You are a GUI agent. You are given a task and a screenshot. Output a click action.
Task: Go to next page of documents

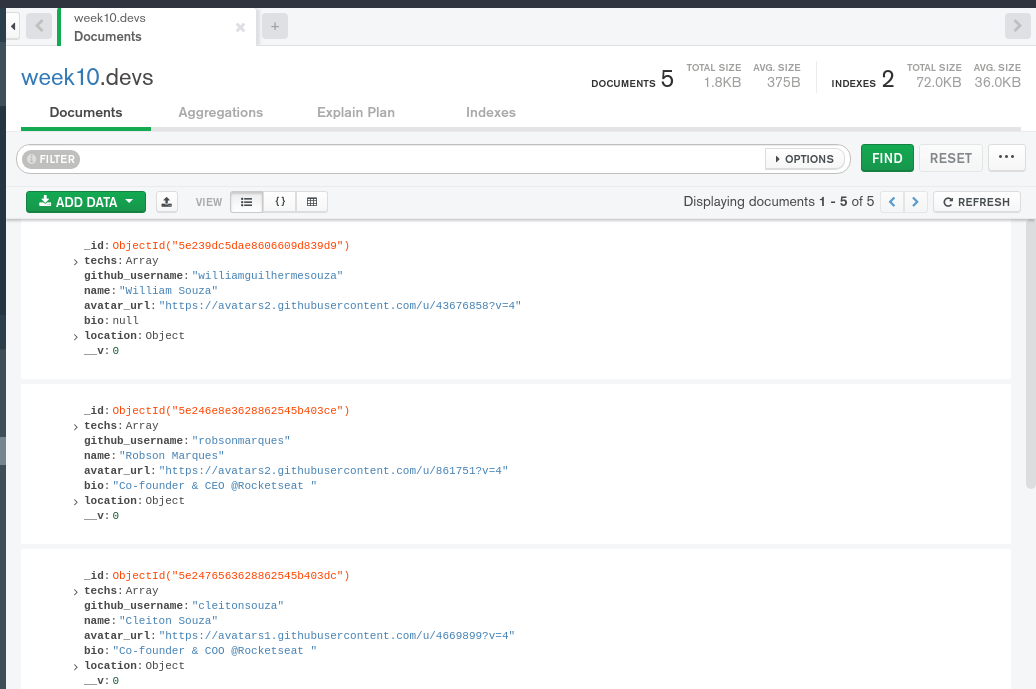point(915,202)
